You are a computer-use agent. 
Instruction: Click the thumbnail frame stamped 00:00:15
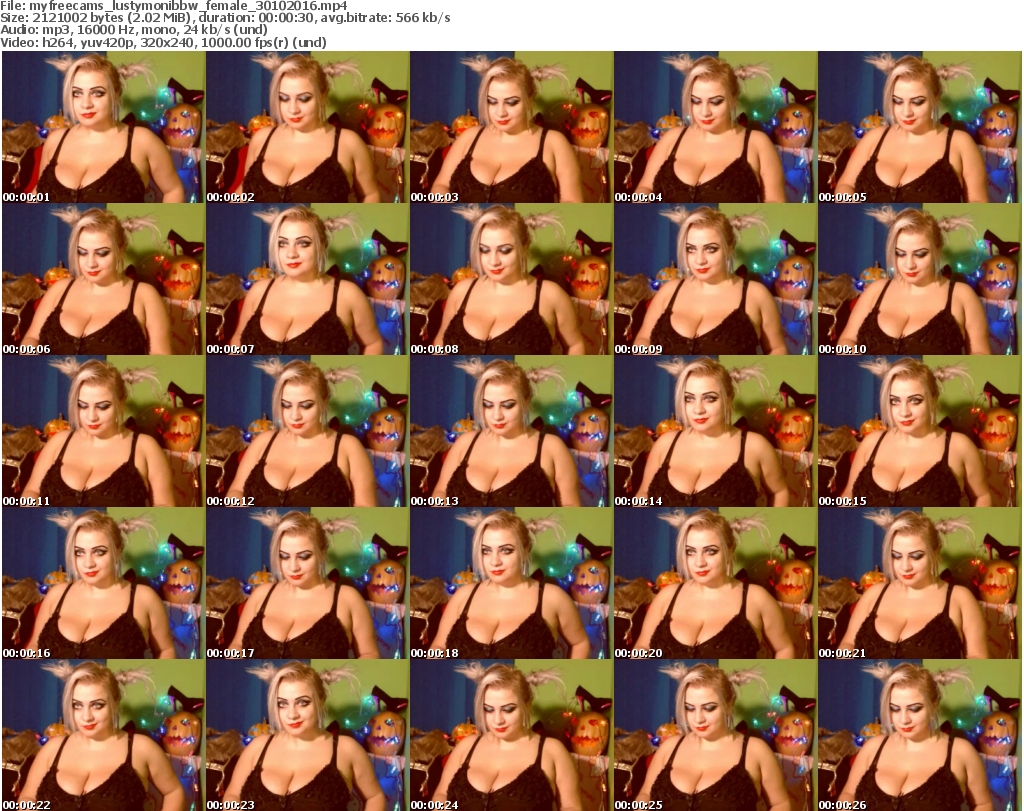(x=920, y=432)
